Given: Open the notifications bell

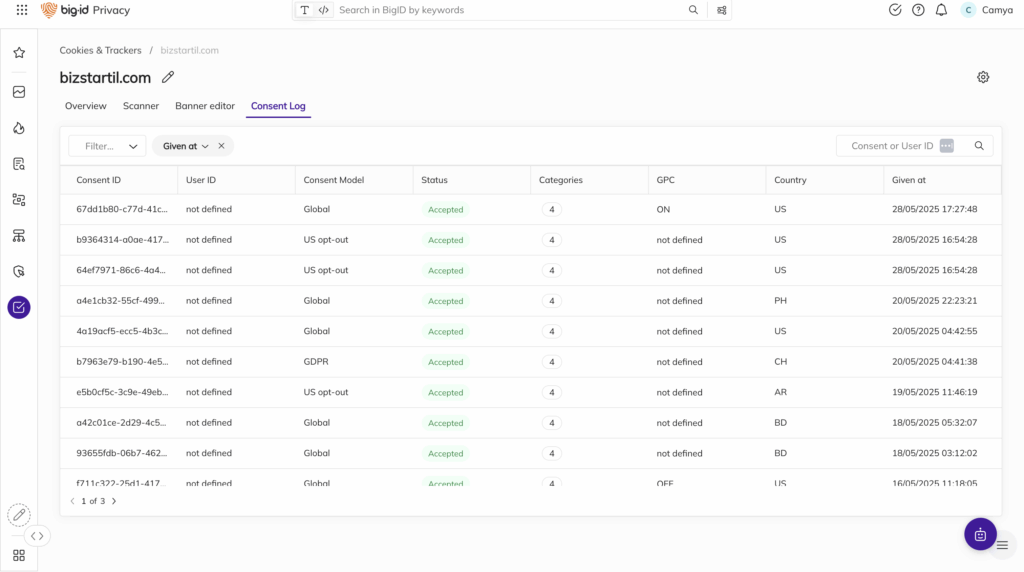Looking at the screenshot, I should tap(941, 10).
